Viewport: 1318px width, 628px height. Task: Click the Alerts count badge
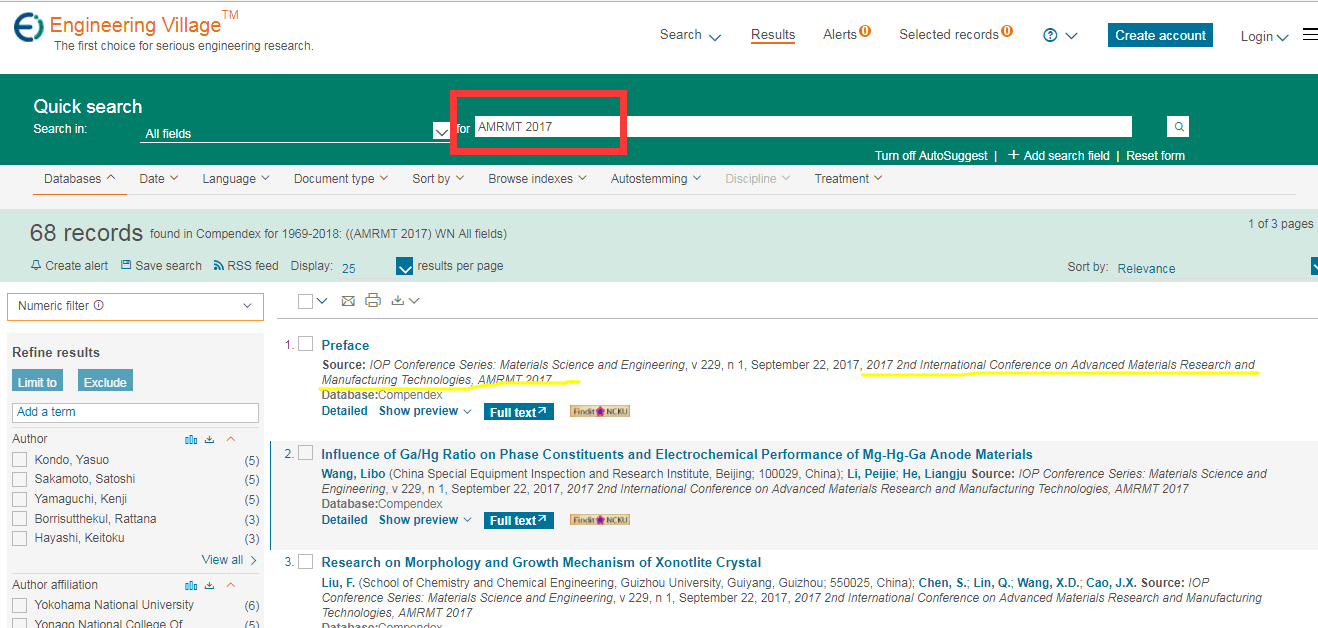click(865, 31)
